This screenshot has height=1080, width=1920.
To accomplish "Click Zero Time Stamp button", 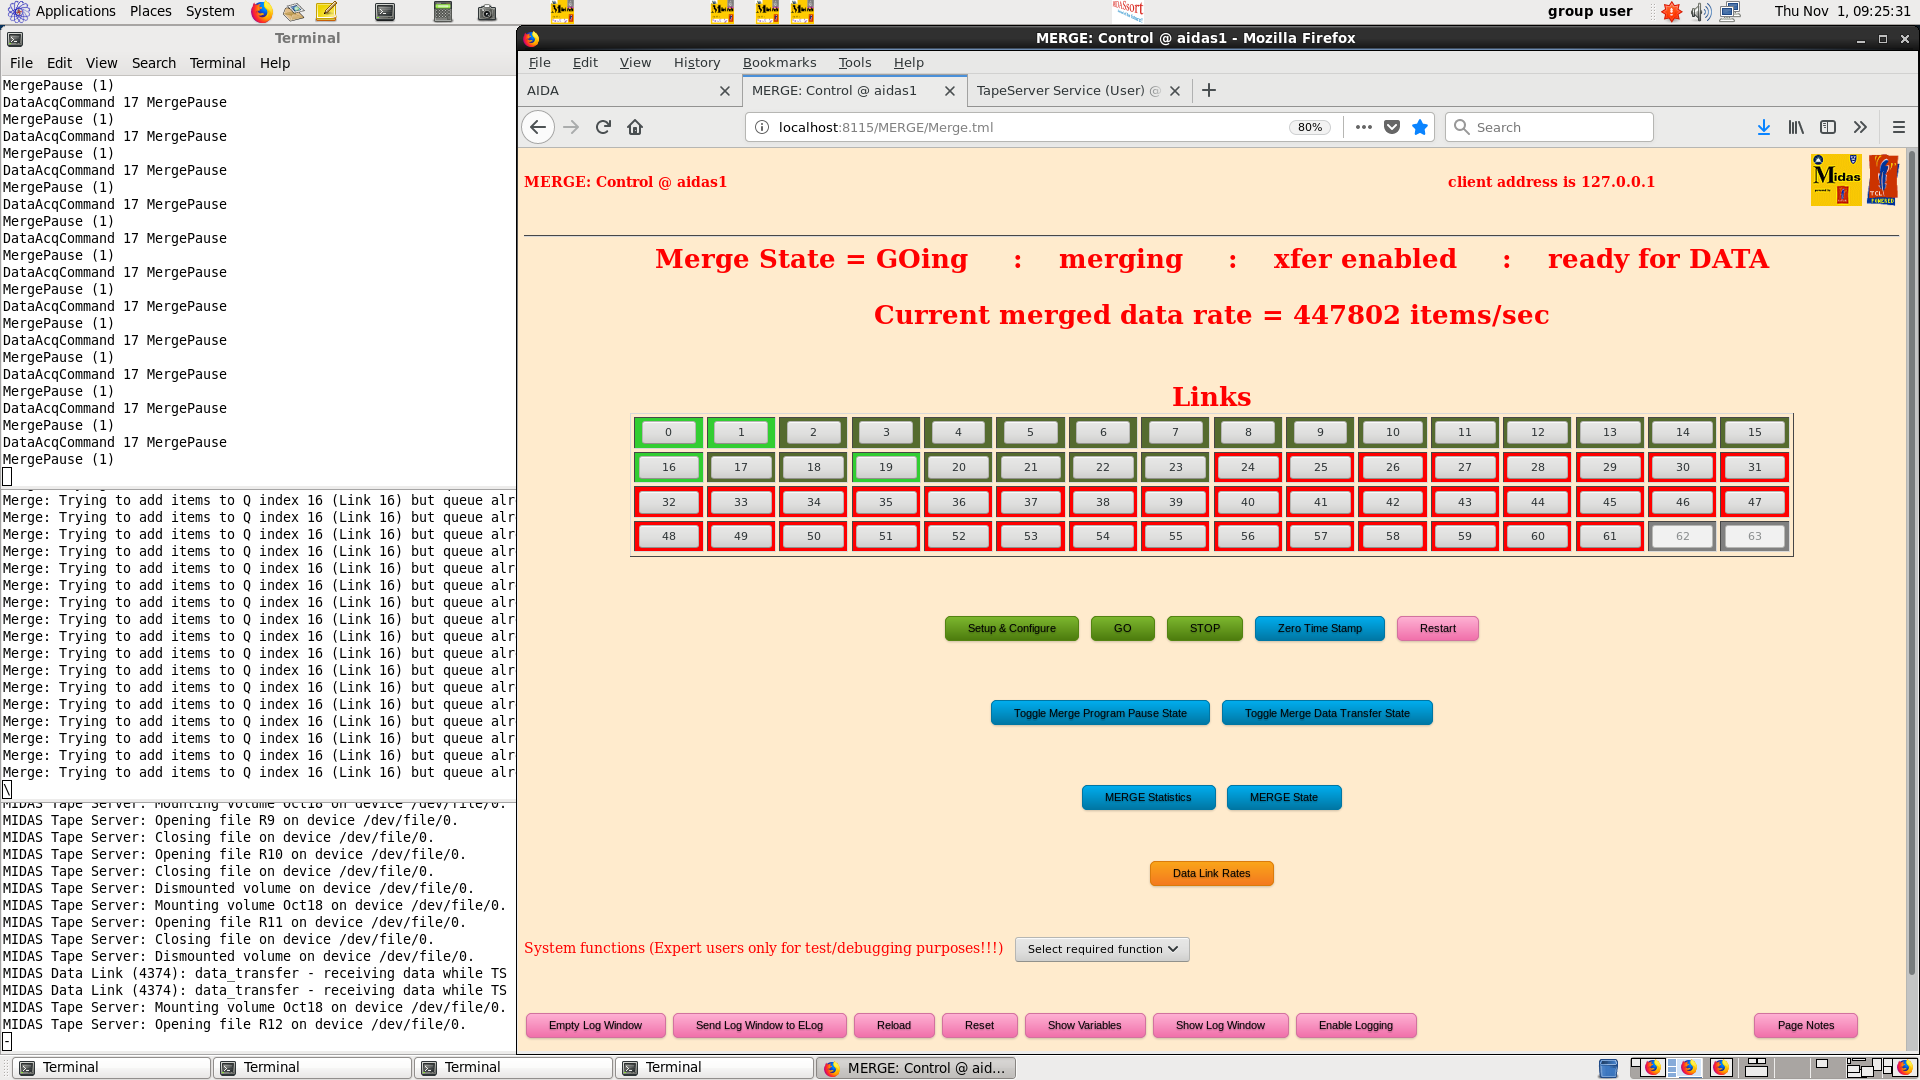I will pos(1320,628).
